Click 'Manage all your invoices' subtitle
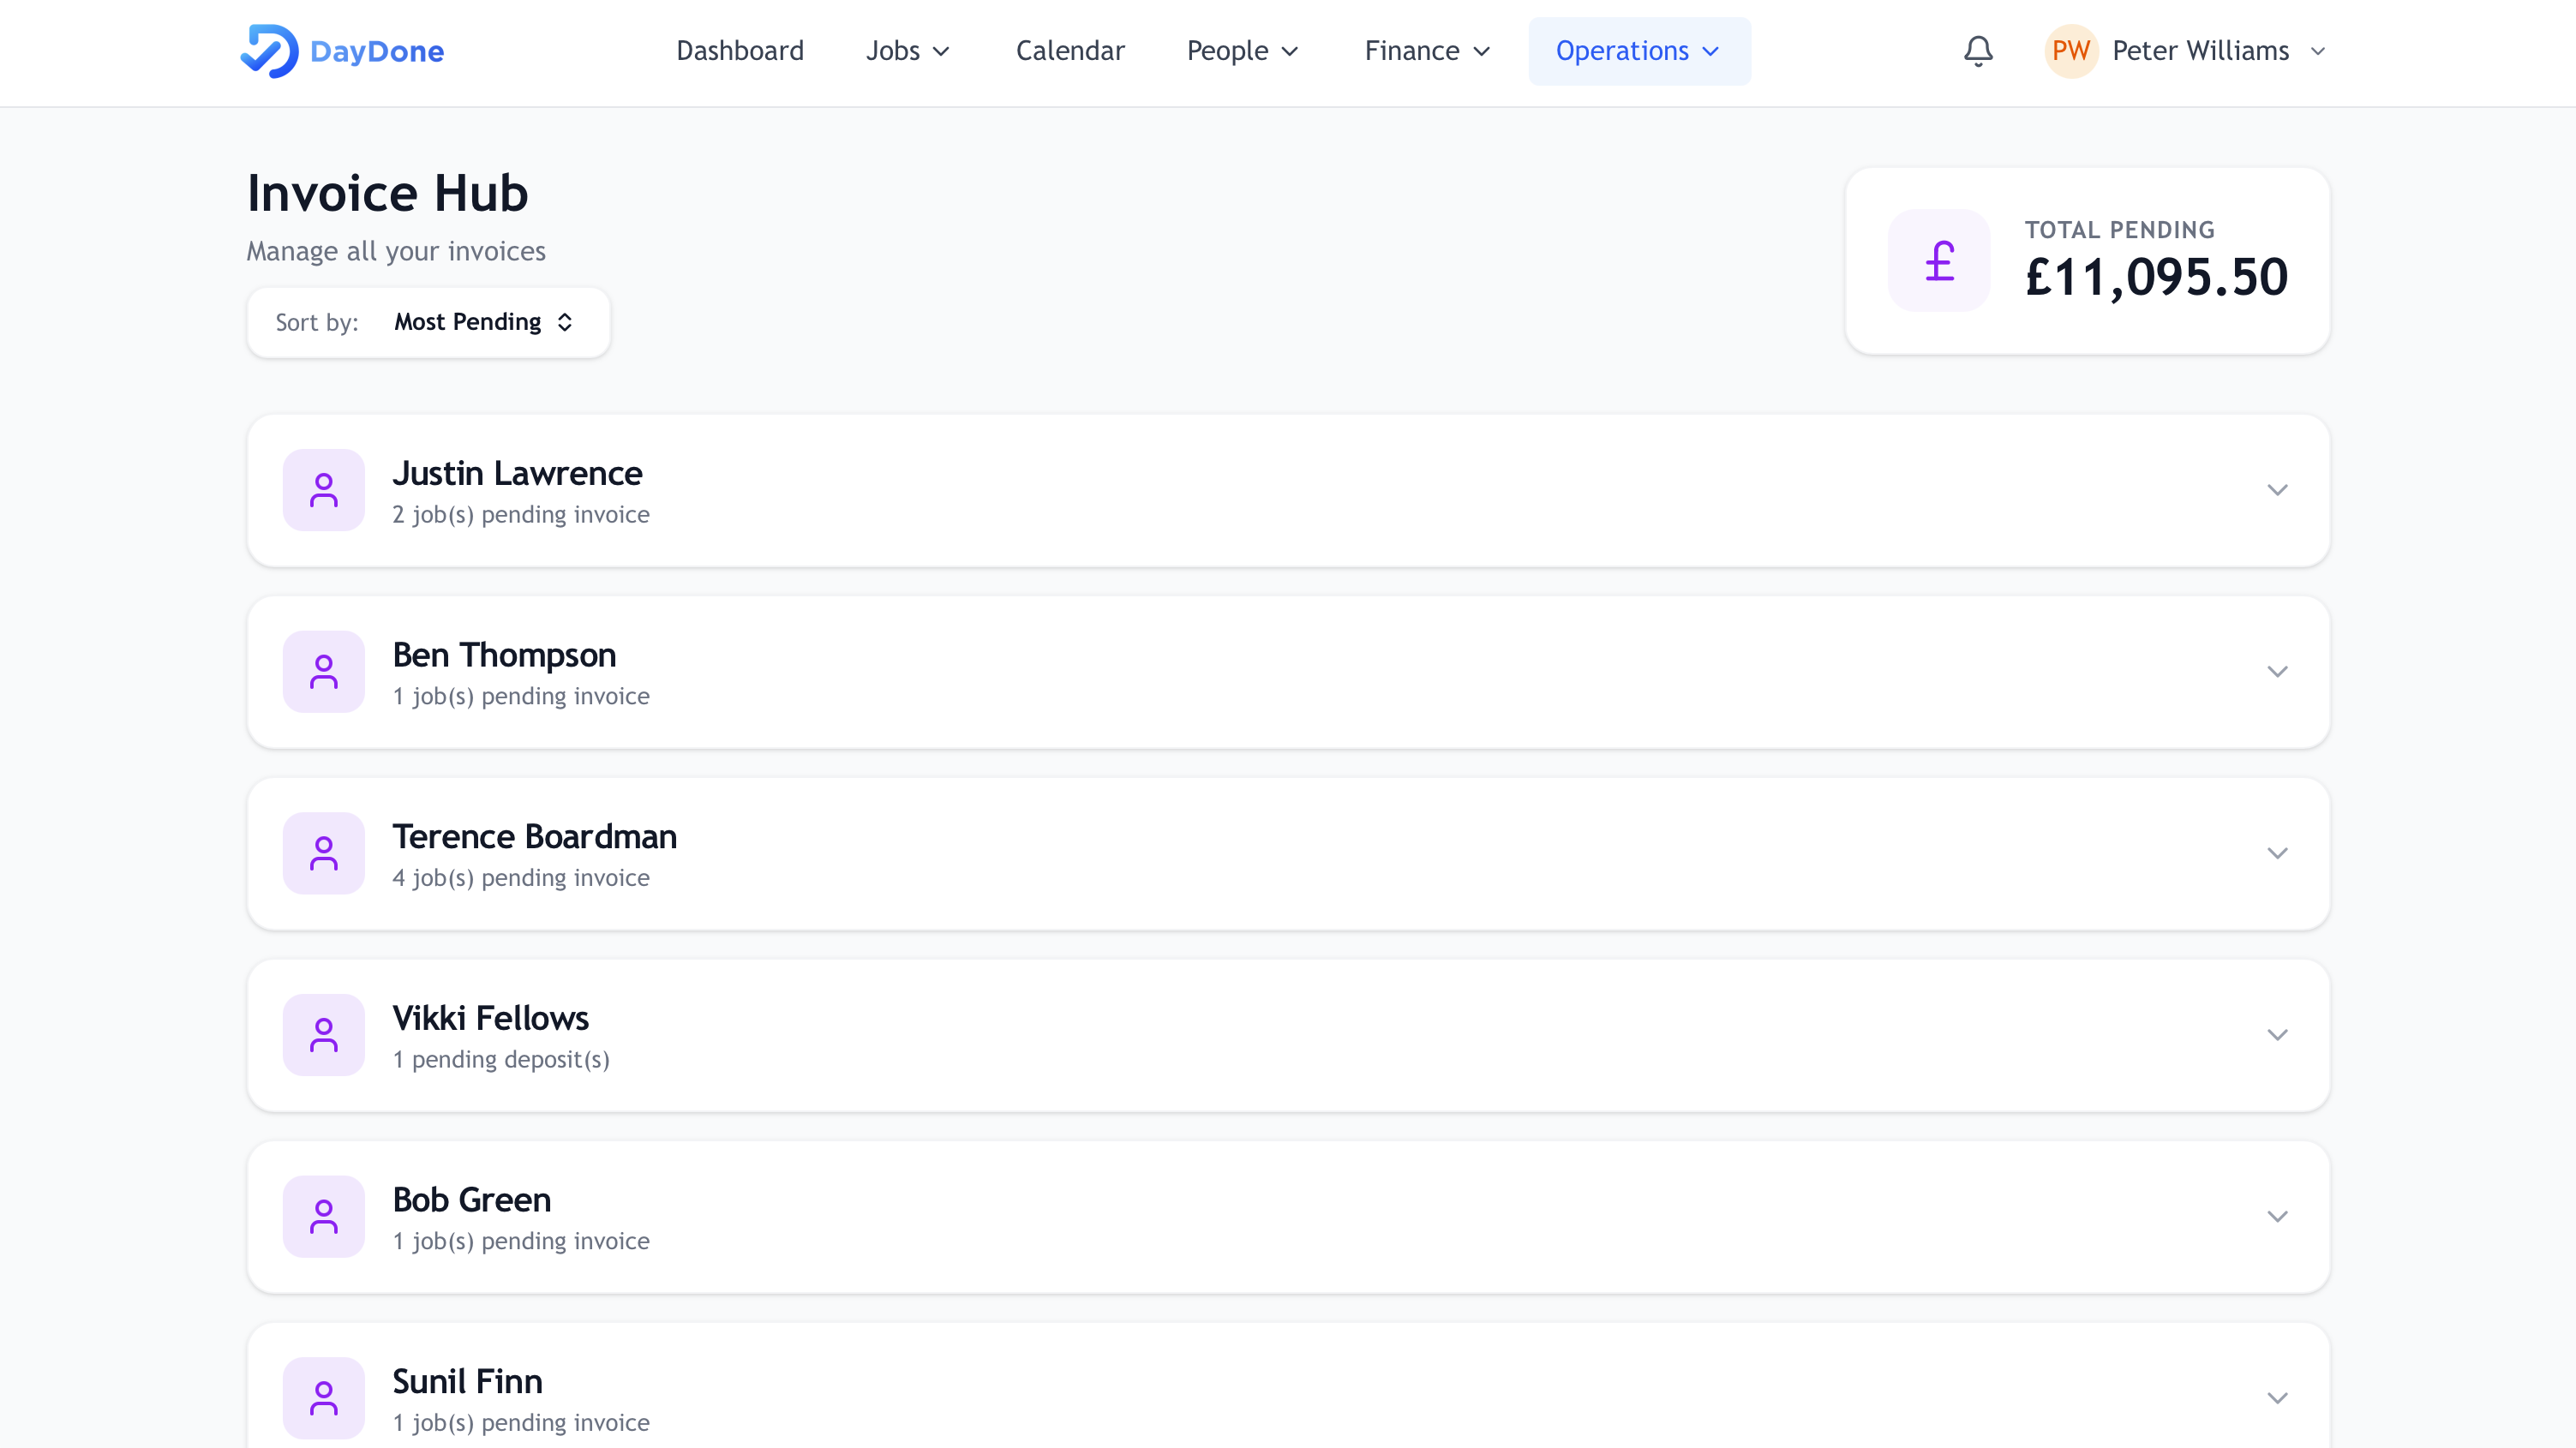Viewport: 2576px width, 1448px height. click(396, 251)
